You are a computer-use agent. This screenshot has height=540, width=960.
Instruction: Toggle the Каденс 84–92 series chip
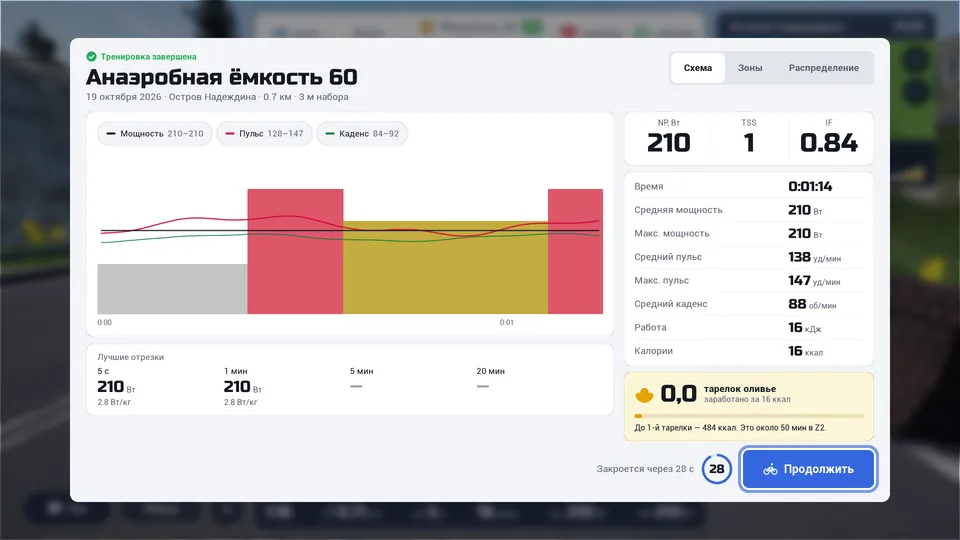[362, 133]
